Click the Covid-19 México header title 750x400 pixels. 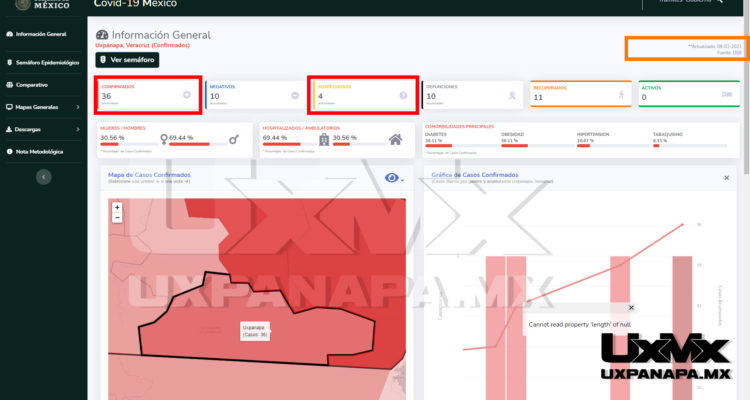pyautogui.click(x=135, y=4)
